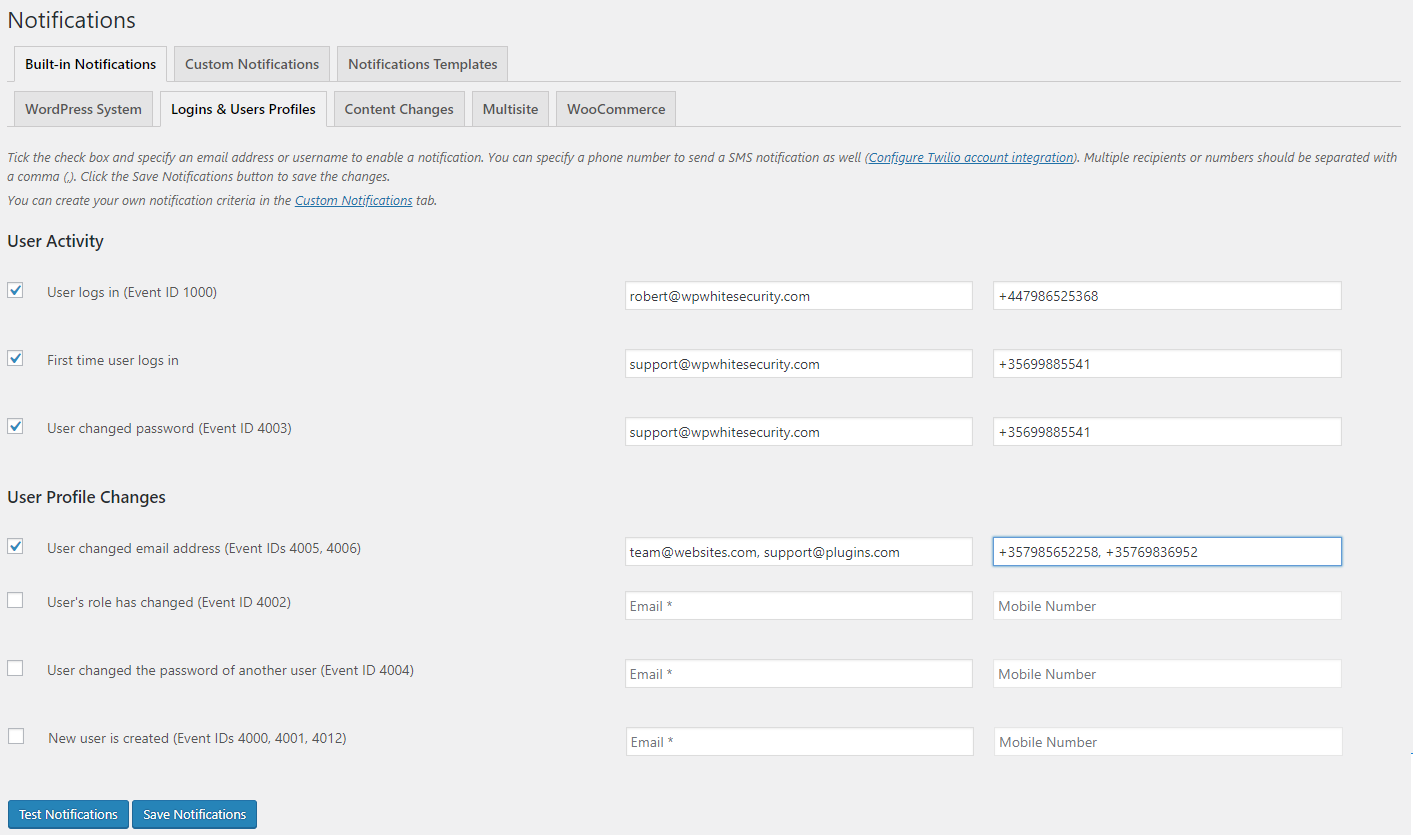Edit robert@wpwhitesecurity.com email field
This screenshot has width=1413, height=835.
point(799,296)
